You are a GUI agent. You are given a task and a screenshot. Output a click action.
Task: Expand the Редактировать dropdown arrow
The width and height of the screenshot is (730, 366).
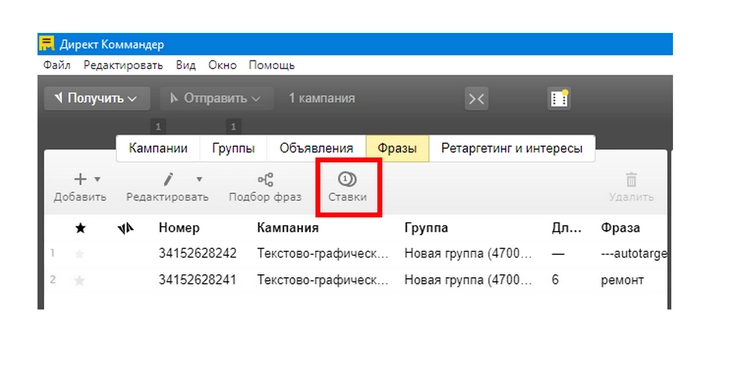point(199,179)
